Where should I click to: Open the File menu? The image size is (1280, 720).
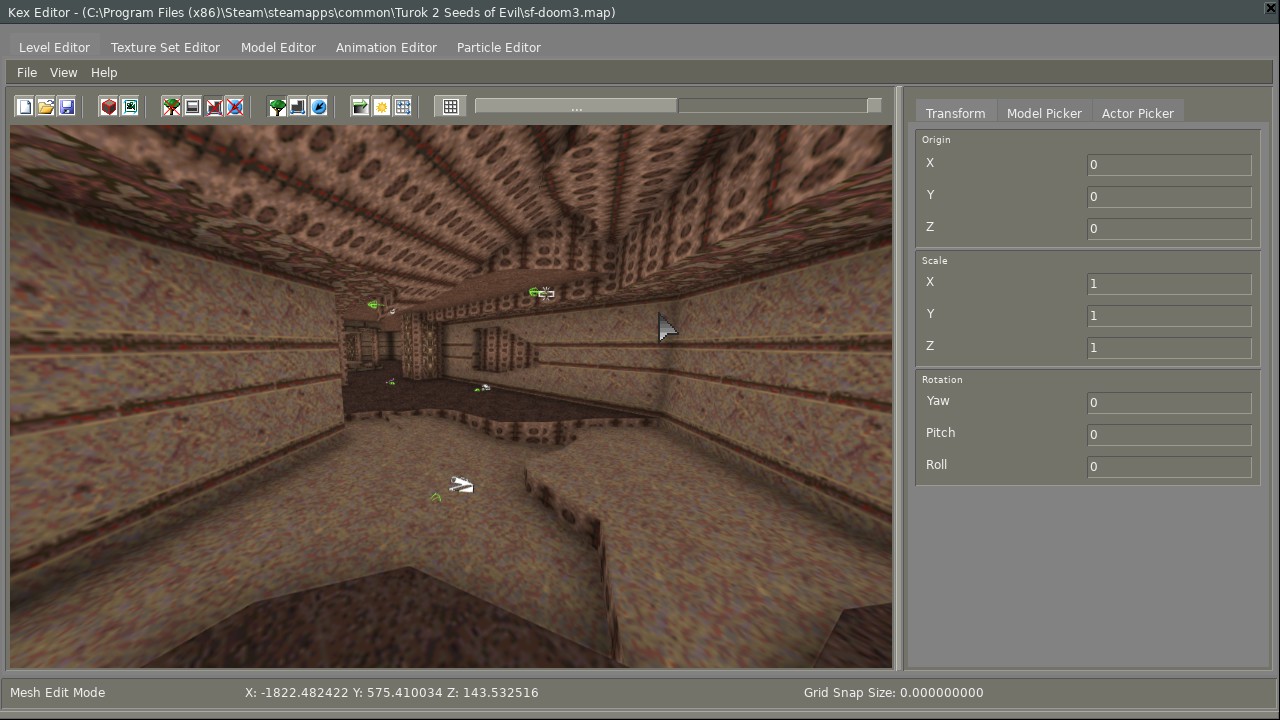[x=27, y=73]
